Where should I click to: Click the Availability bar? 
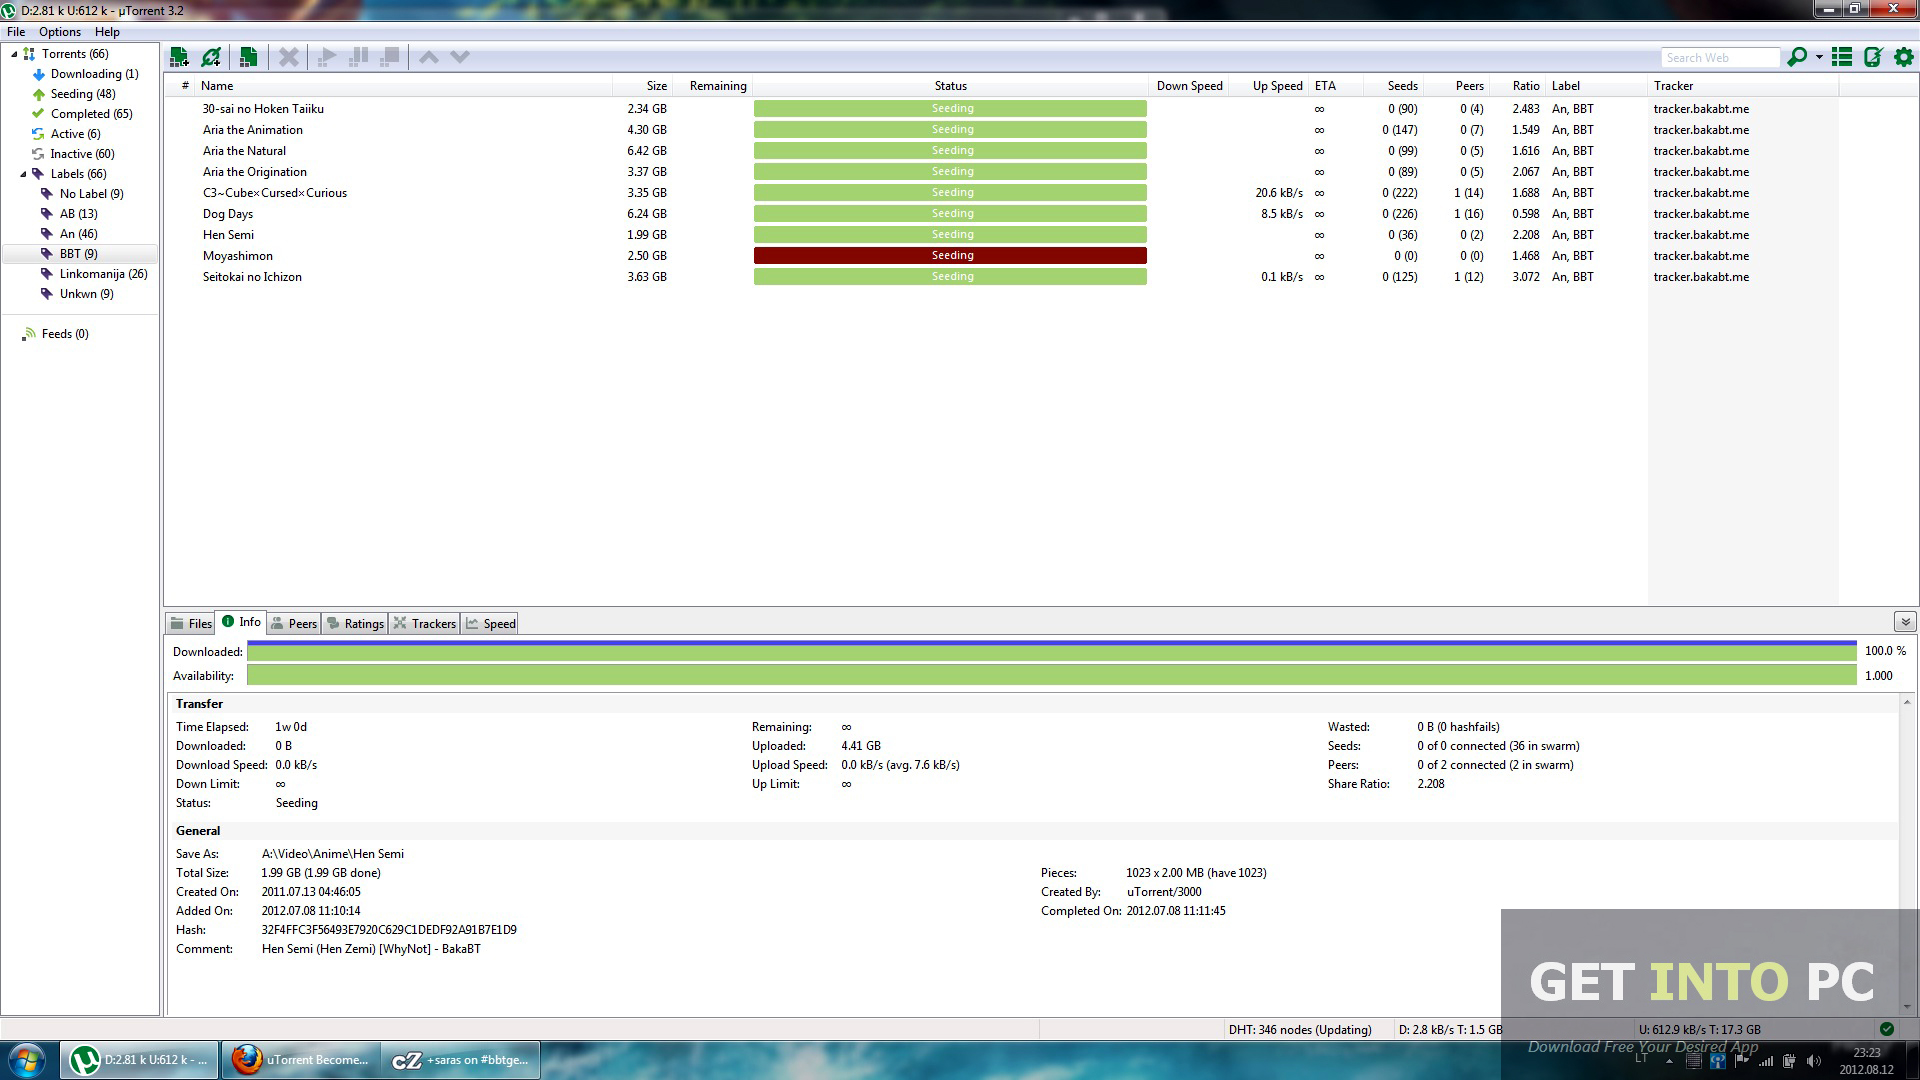(x=1052, y=676)
